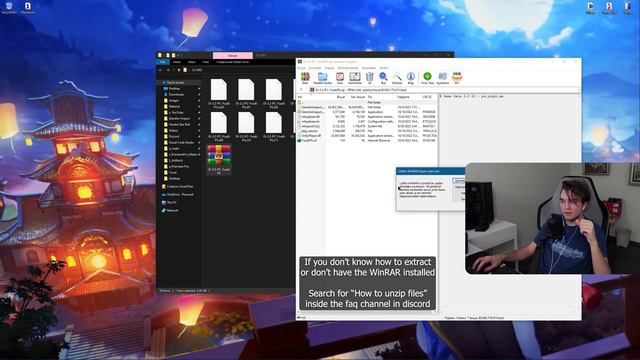The image size is (640, 360).
Task: Open the Compressed Folder Tools ribbon tab
Action: (233, 62)
